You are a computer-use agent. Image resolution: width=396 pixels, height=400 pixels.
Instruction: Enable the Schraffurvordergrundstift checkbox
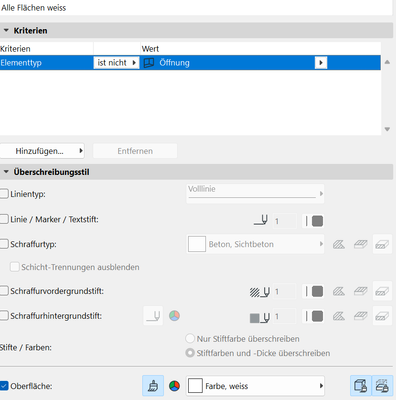(4, 291)
